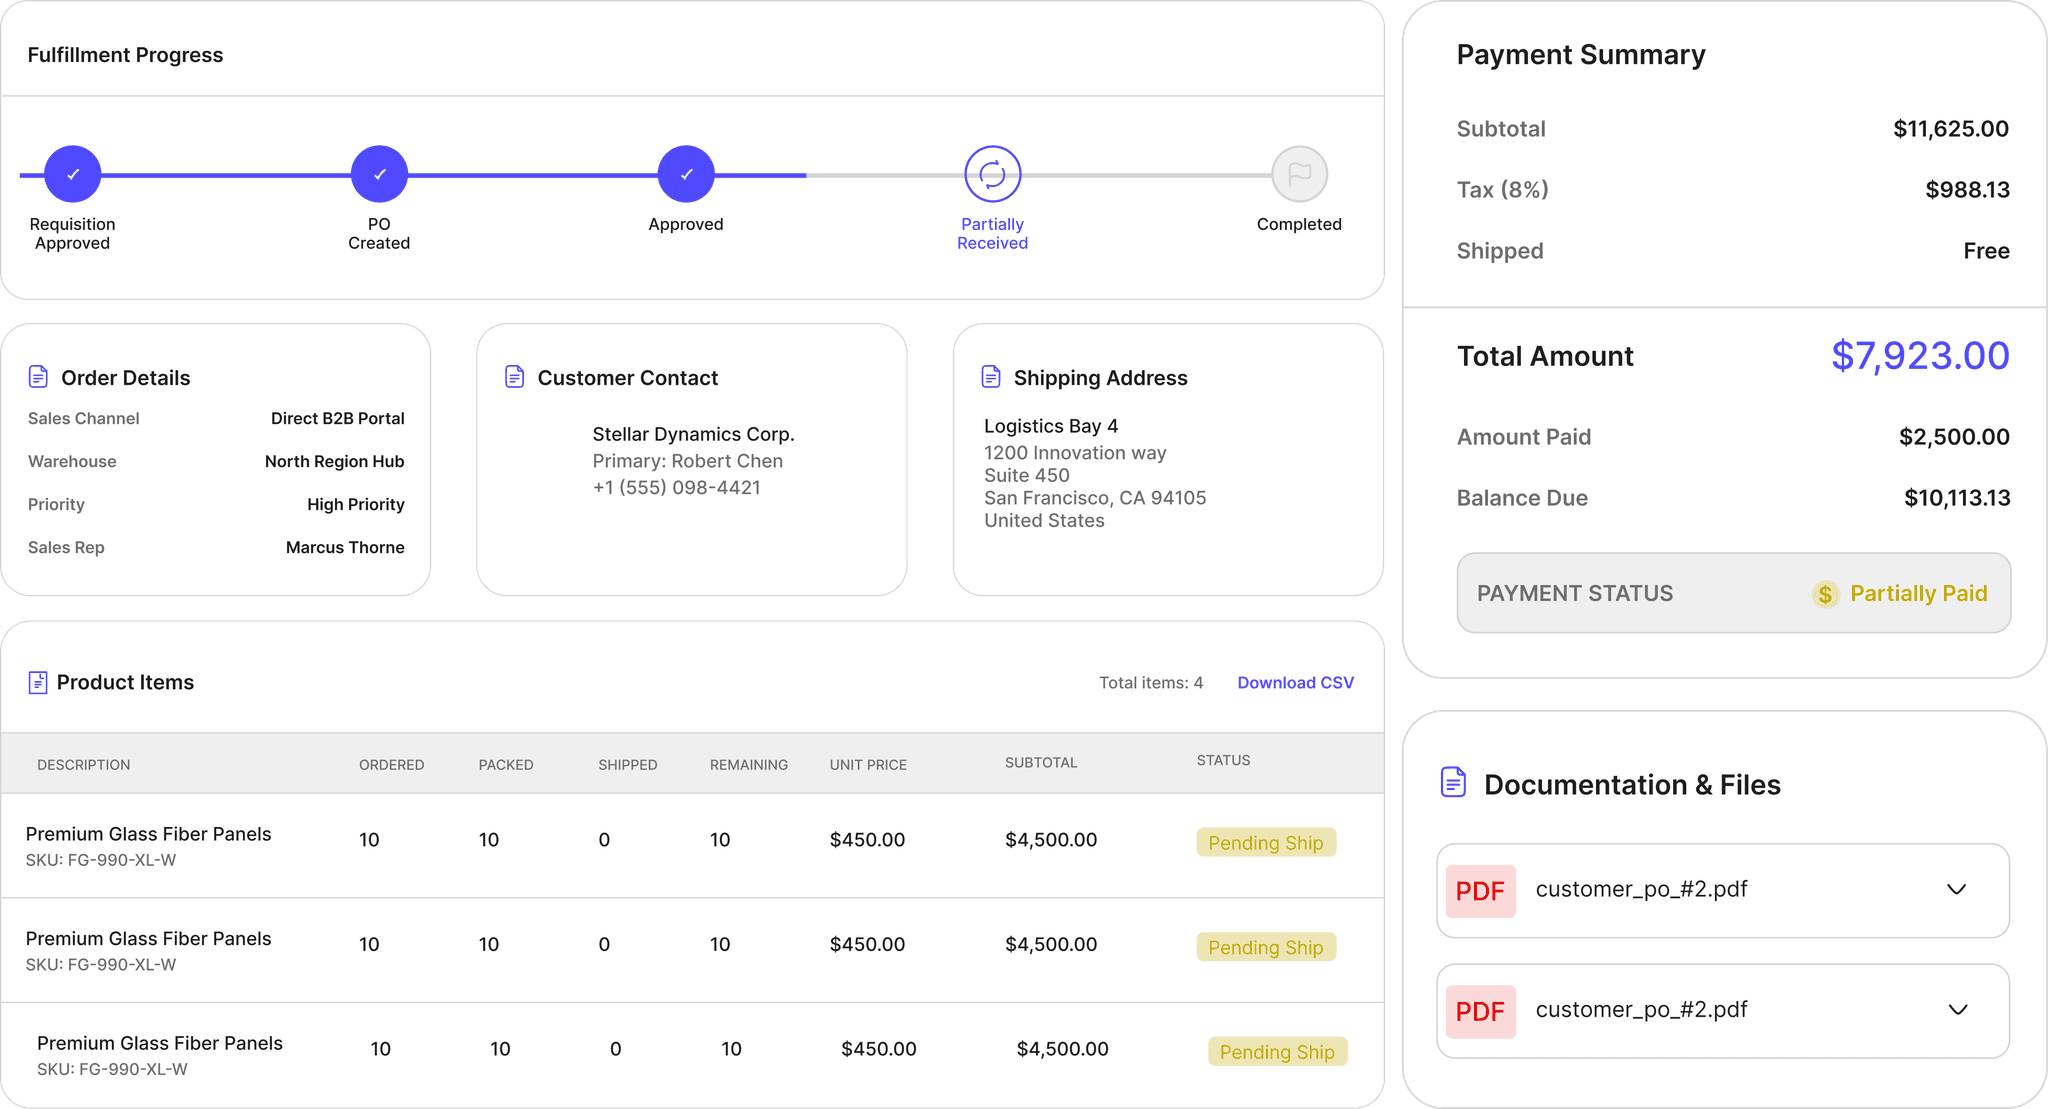Viewport: 2048px width, 1109px height.
Task: Click the Fulfillment Progress heading
Action: 125,55
